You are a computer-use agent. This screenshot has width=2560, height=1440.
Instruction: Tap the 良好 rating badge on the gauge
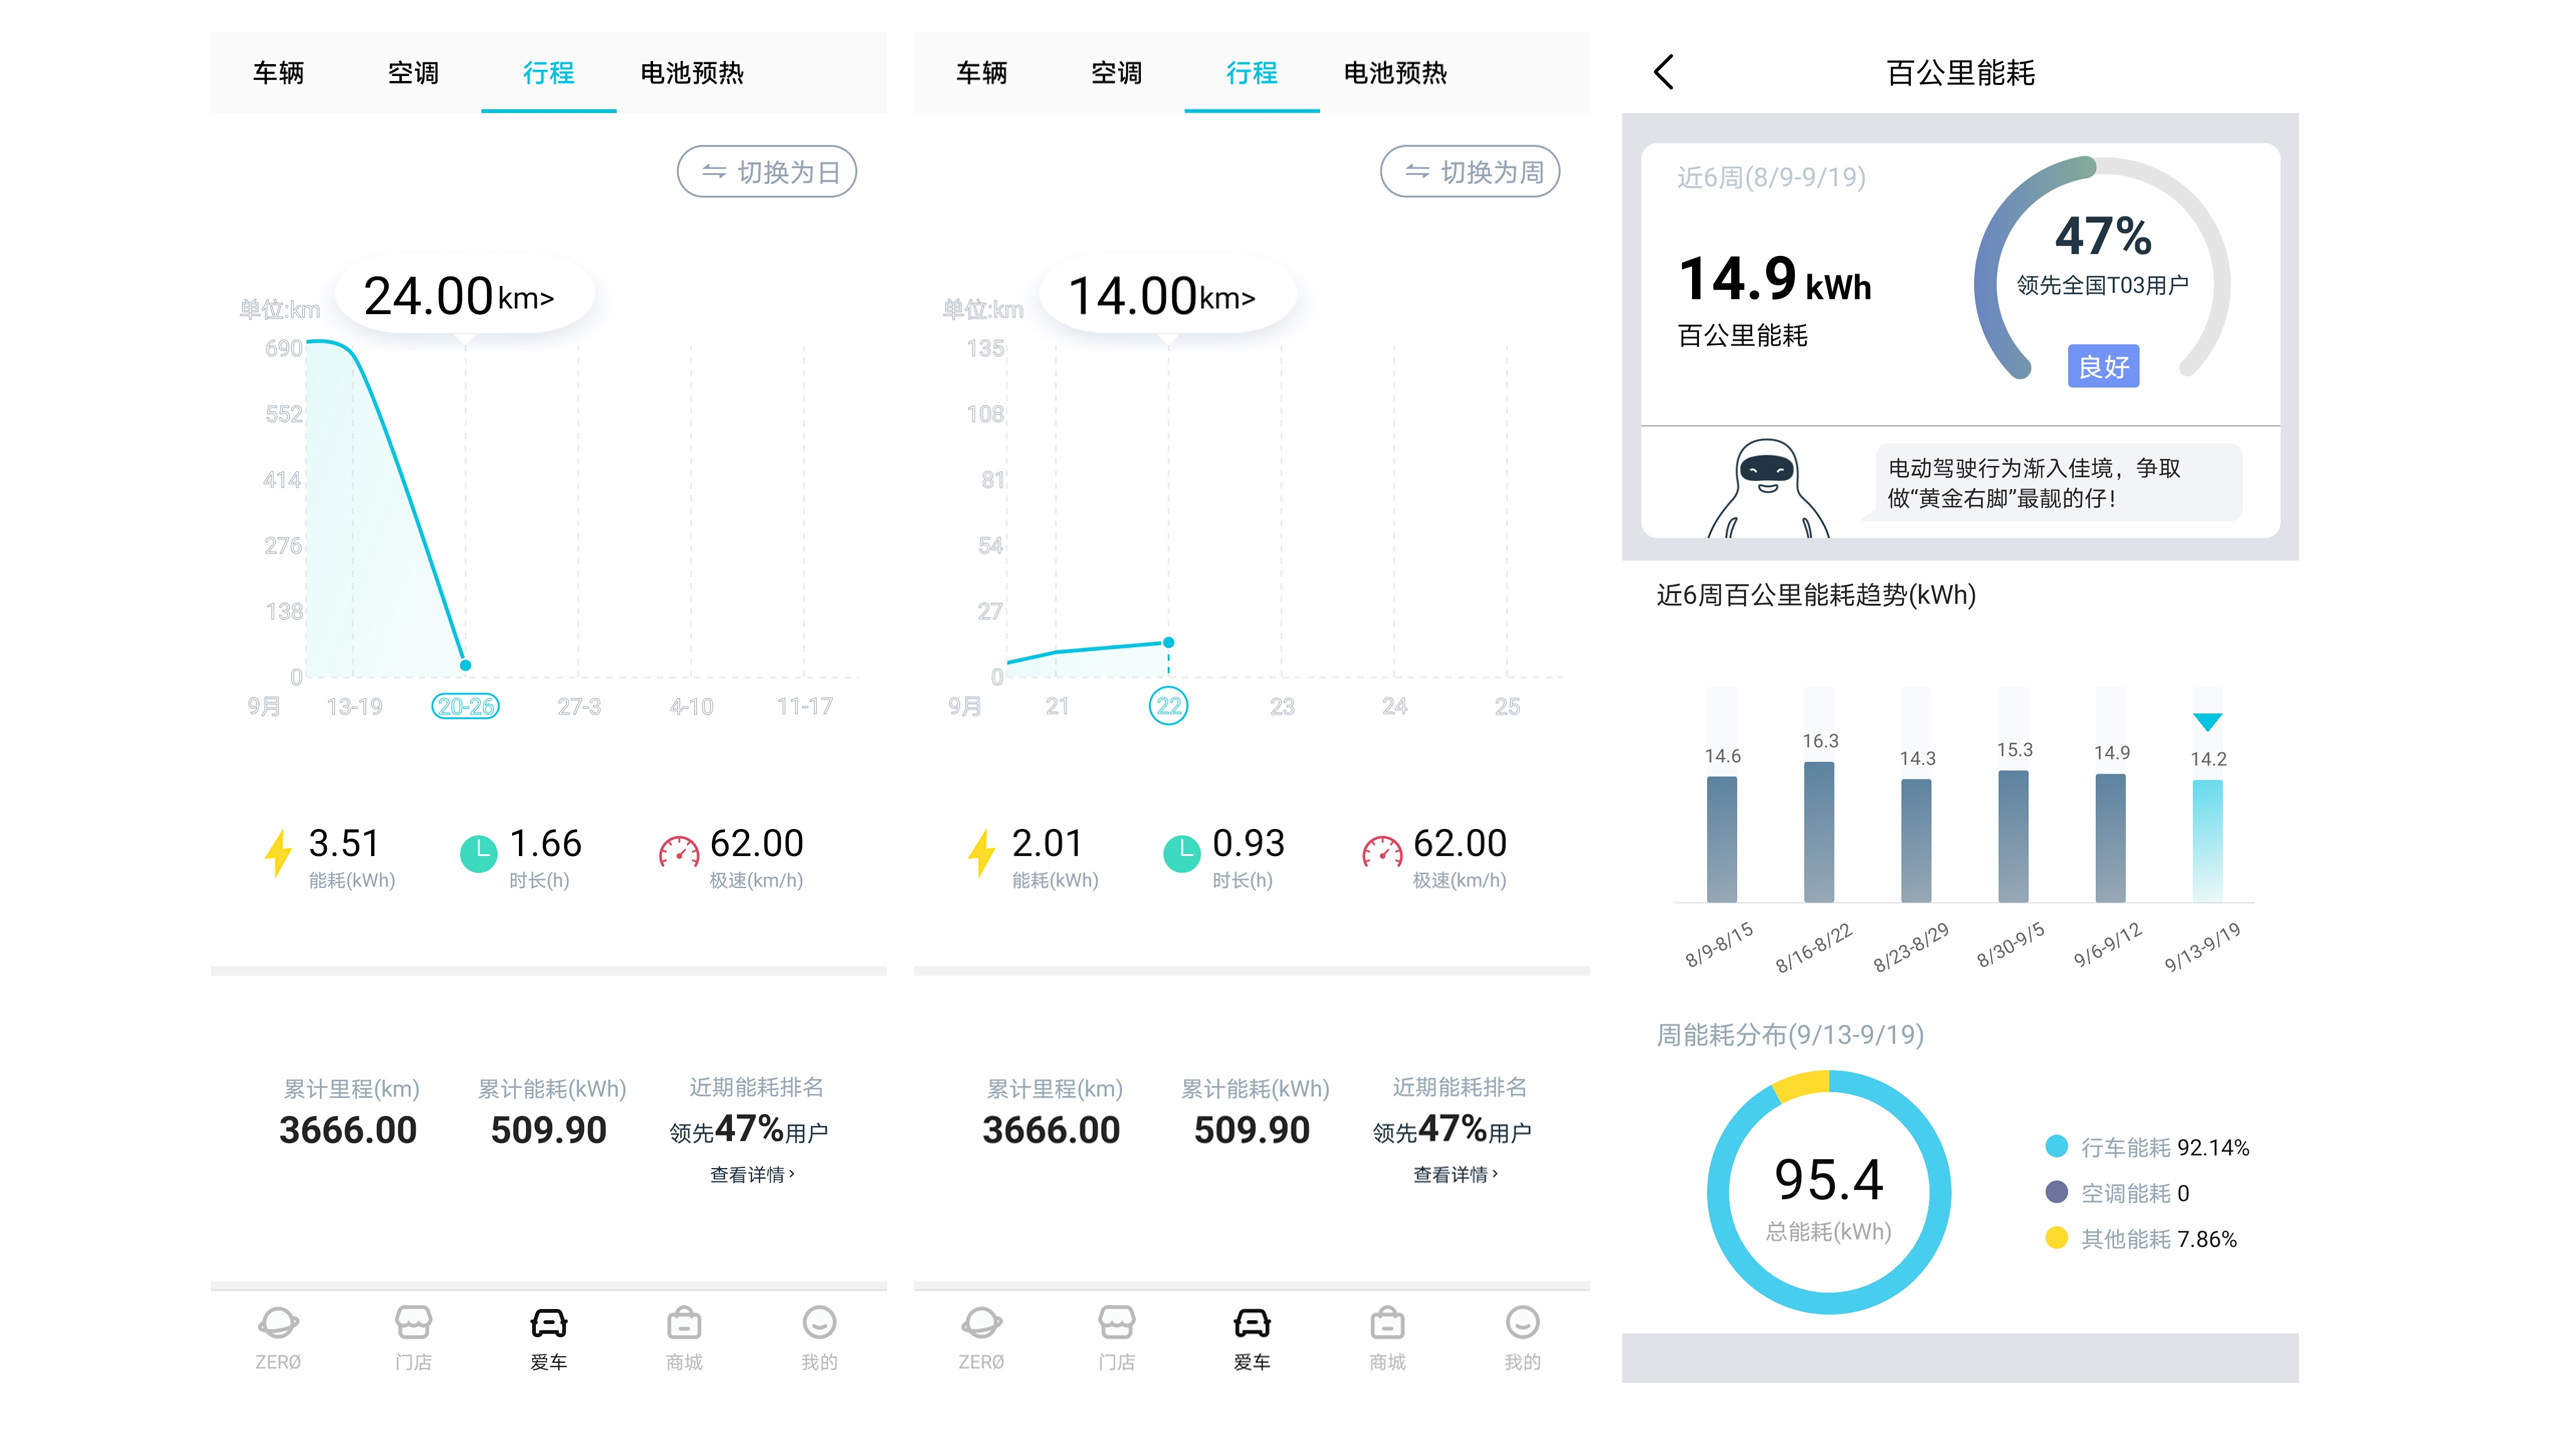click(2102, 367)
